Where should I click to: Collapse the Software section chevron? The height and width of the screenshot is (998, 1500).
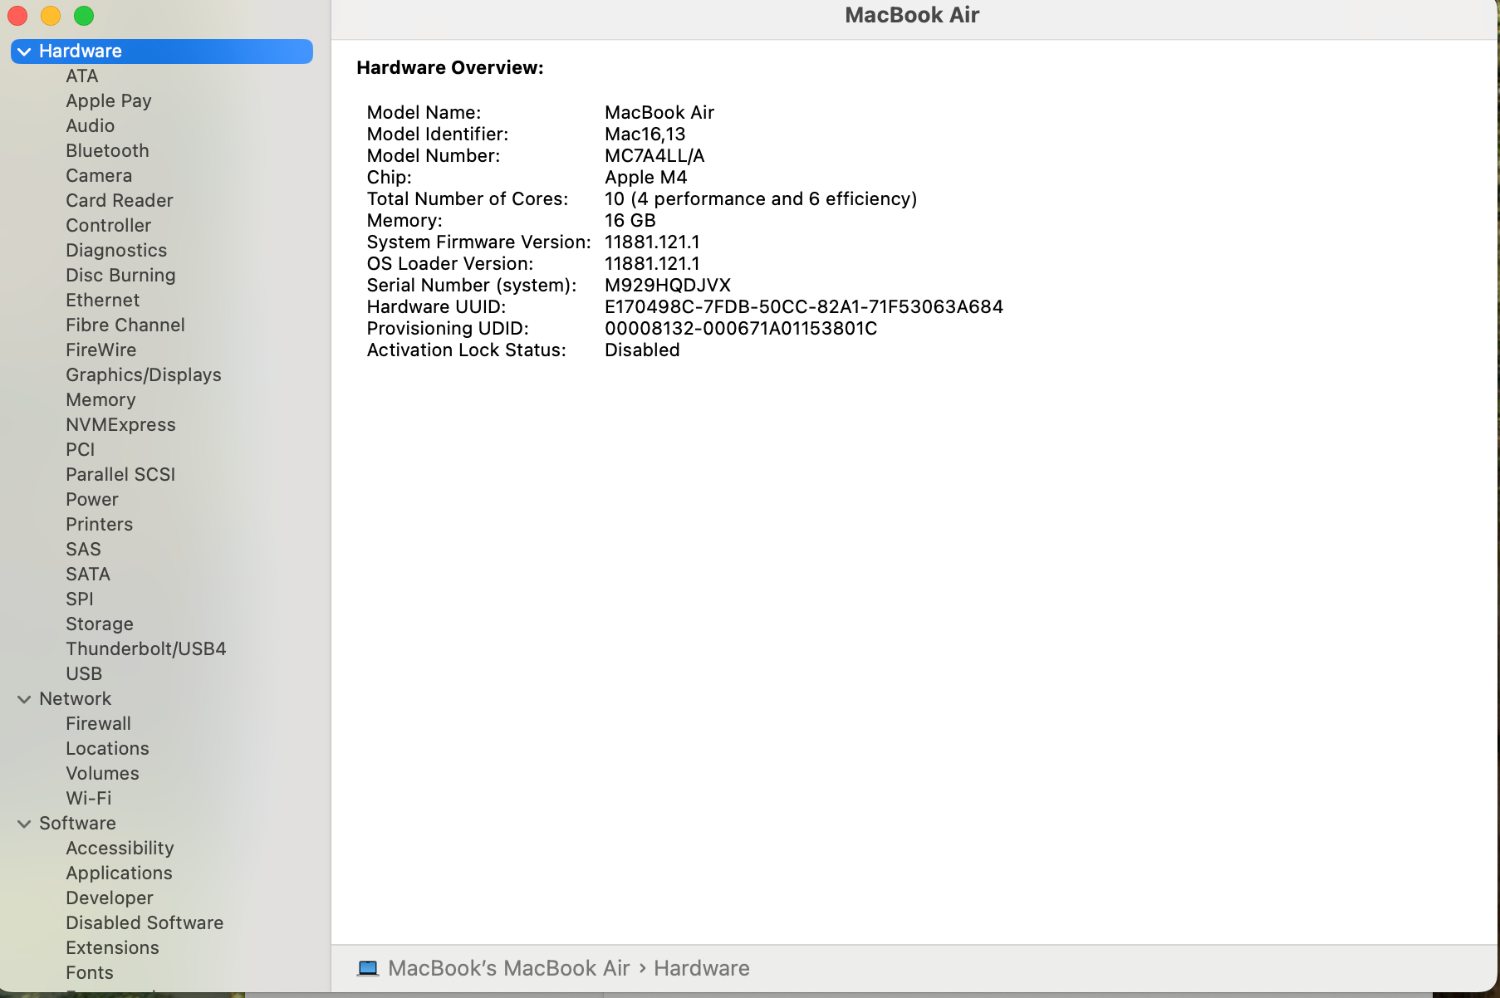click(24, 824)
